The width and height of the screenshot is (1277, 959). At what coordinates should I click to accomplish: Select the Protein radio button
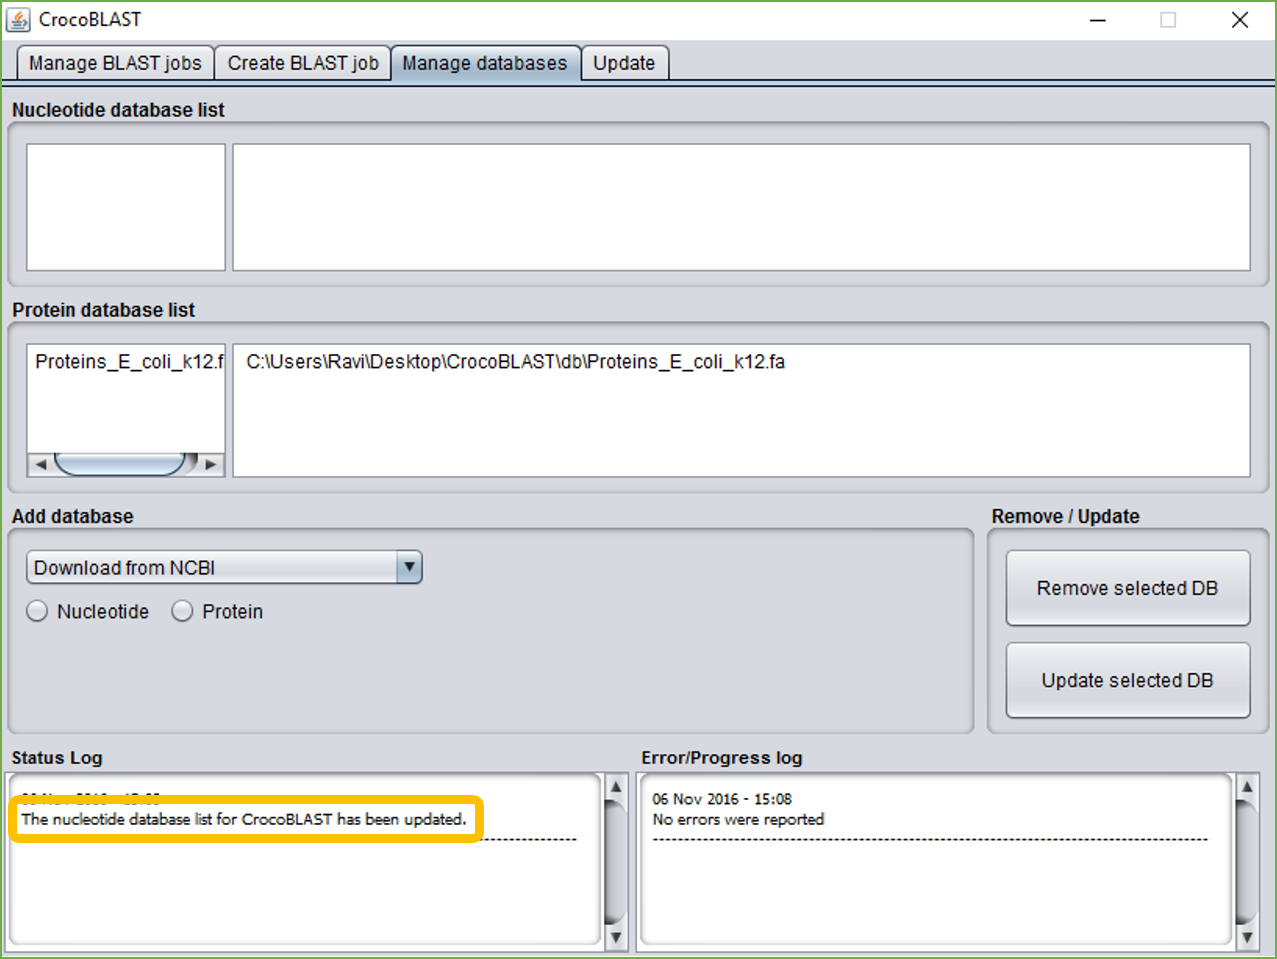click(182, 611)
